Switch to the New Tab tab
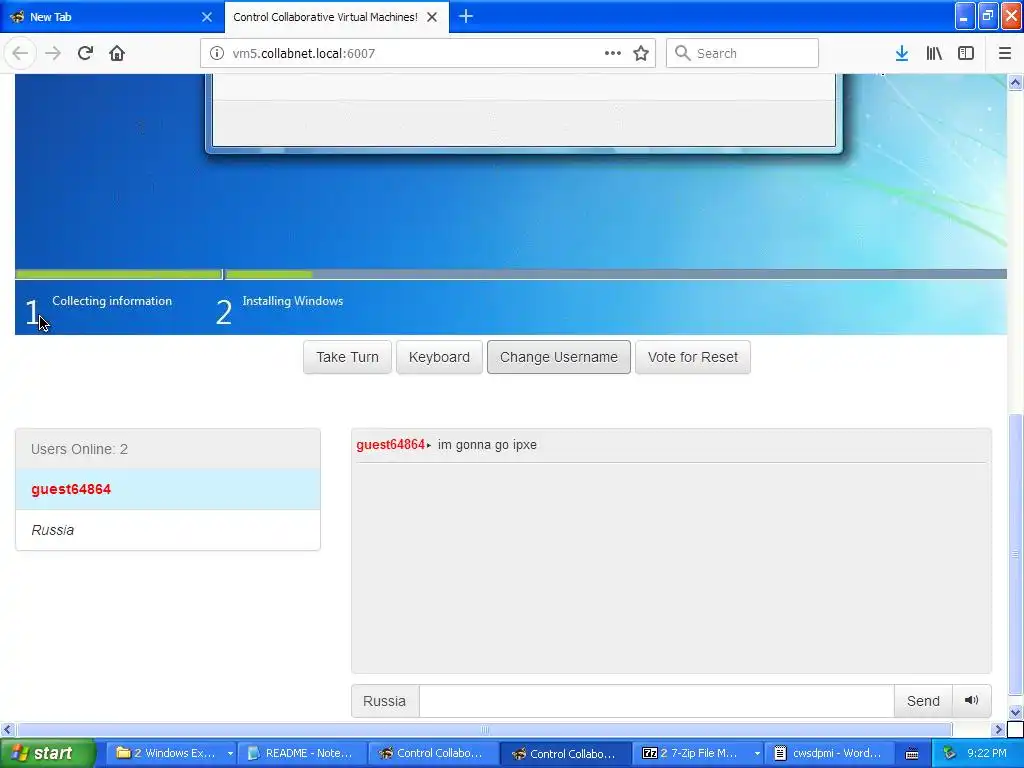 (112, 17)
